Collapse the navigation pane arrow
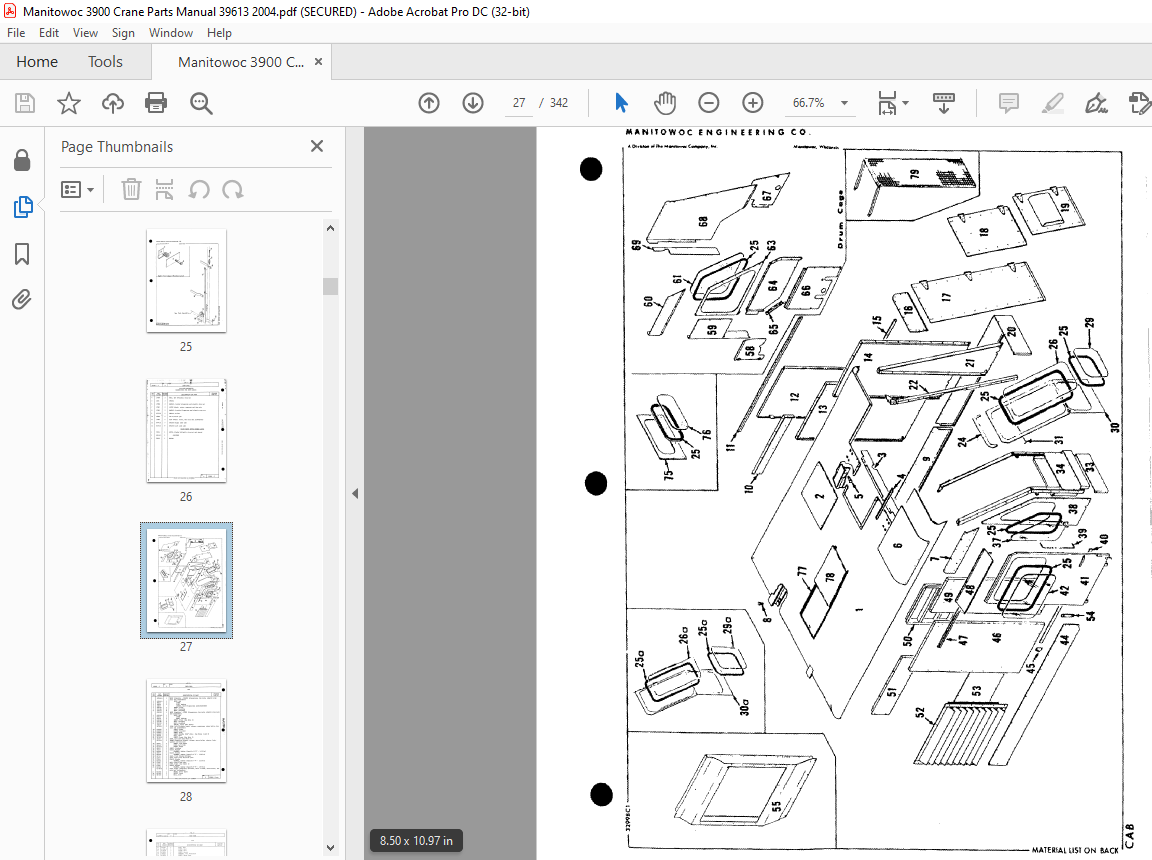Viewport: 1152px width, 860px height. tap(355, 494)
